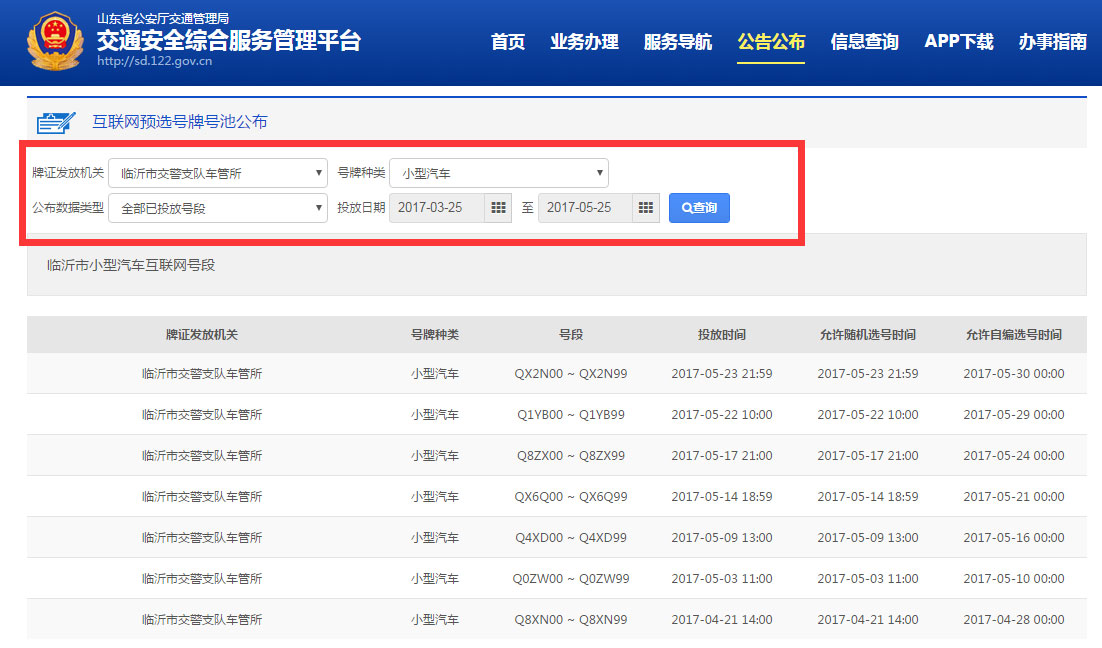Screen dimensions: 1102x648
Task: Open the 公布数据类型 dropdown showing 全部已投放号段
Action: [x=218, y=208]
